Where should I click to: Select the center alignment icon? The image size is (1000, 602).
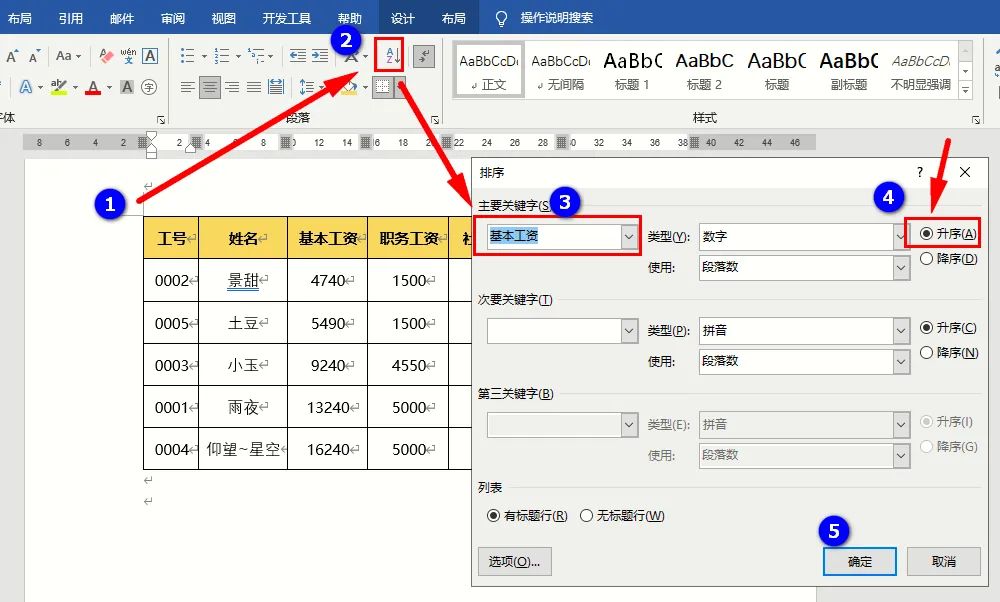click(x=209, y=88)
